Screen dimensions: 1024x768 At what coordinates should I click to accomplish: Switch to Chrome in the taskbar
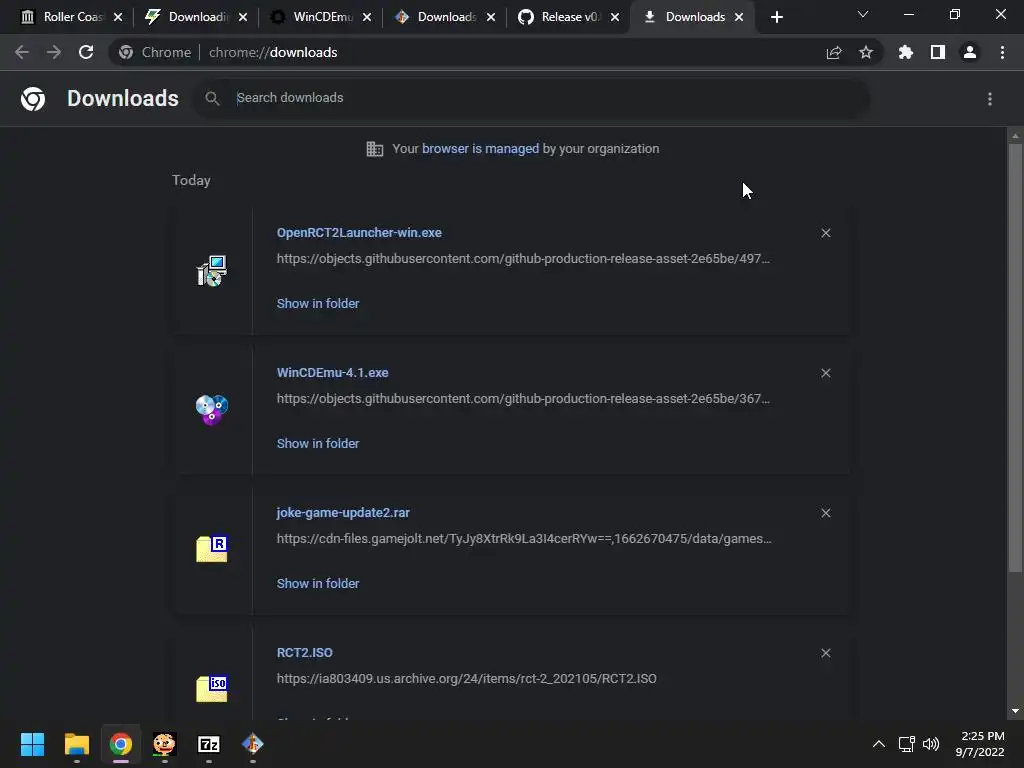[x=121, y=744]
